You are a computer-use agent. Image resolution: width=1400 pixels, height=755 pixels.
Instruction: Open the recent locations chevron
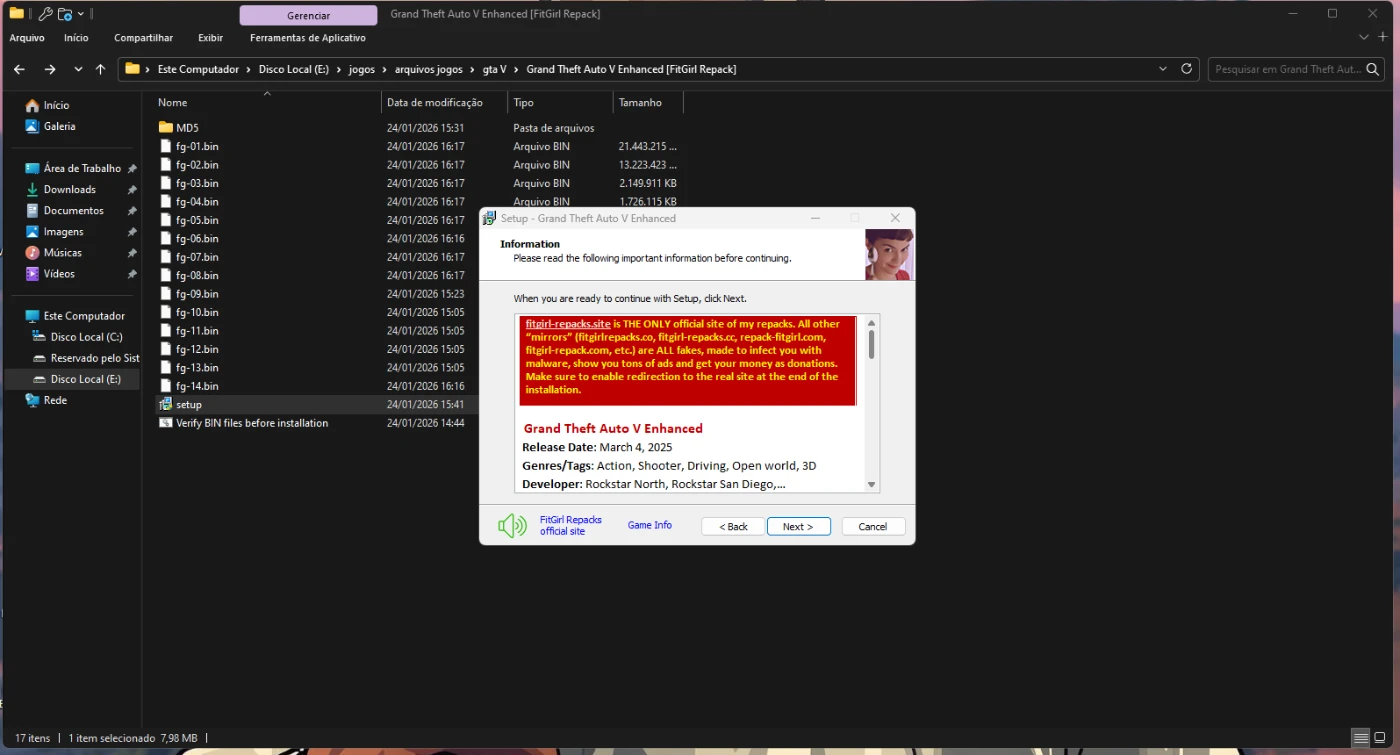pyautogui.click(x=78, y=69)
